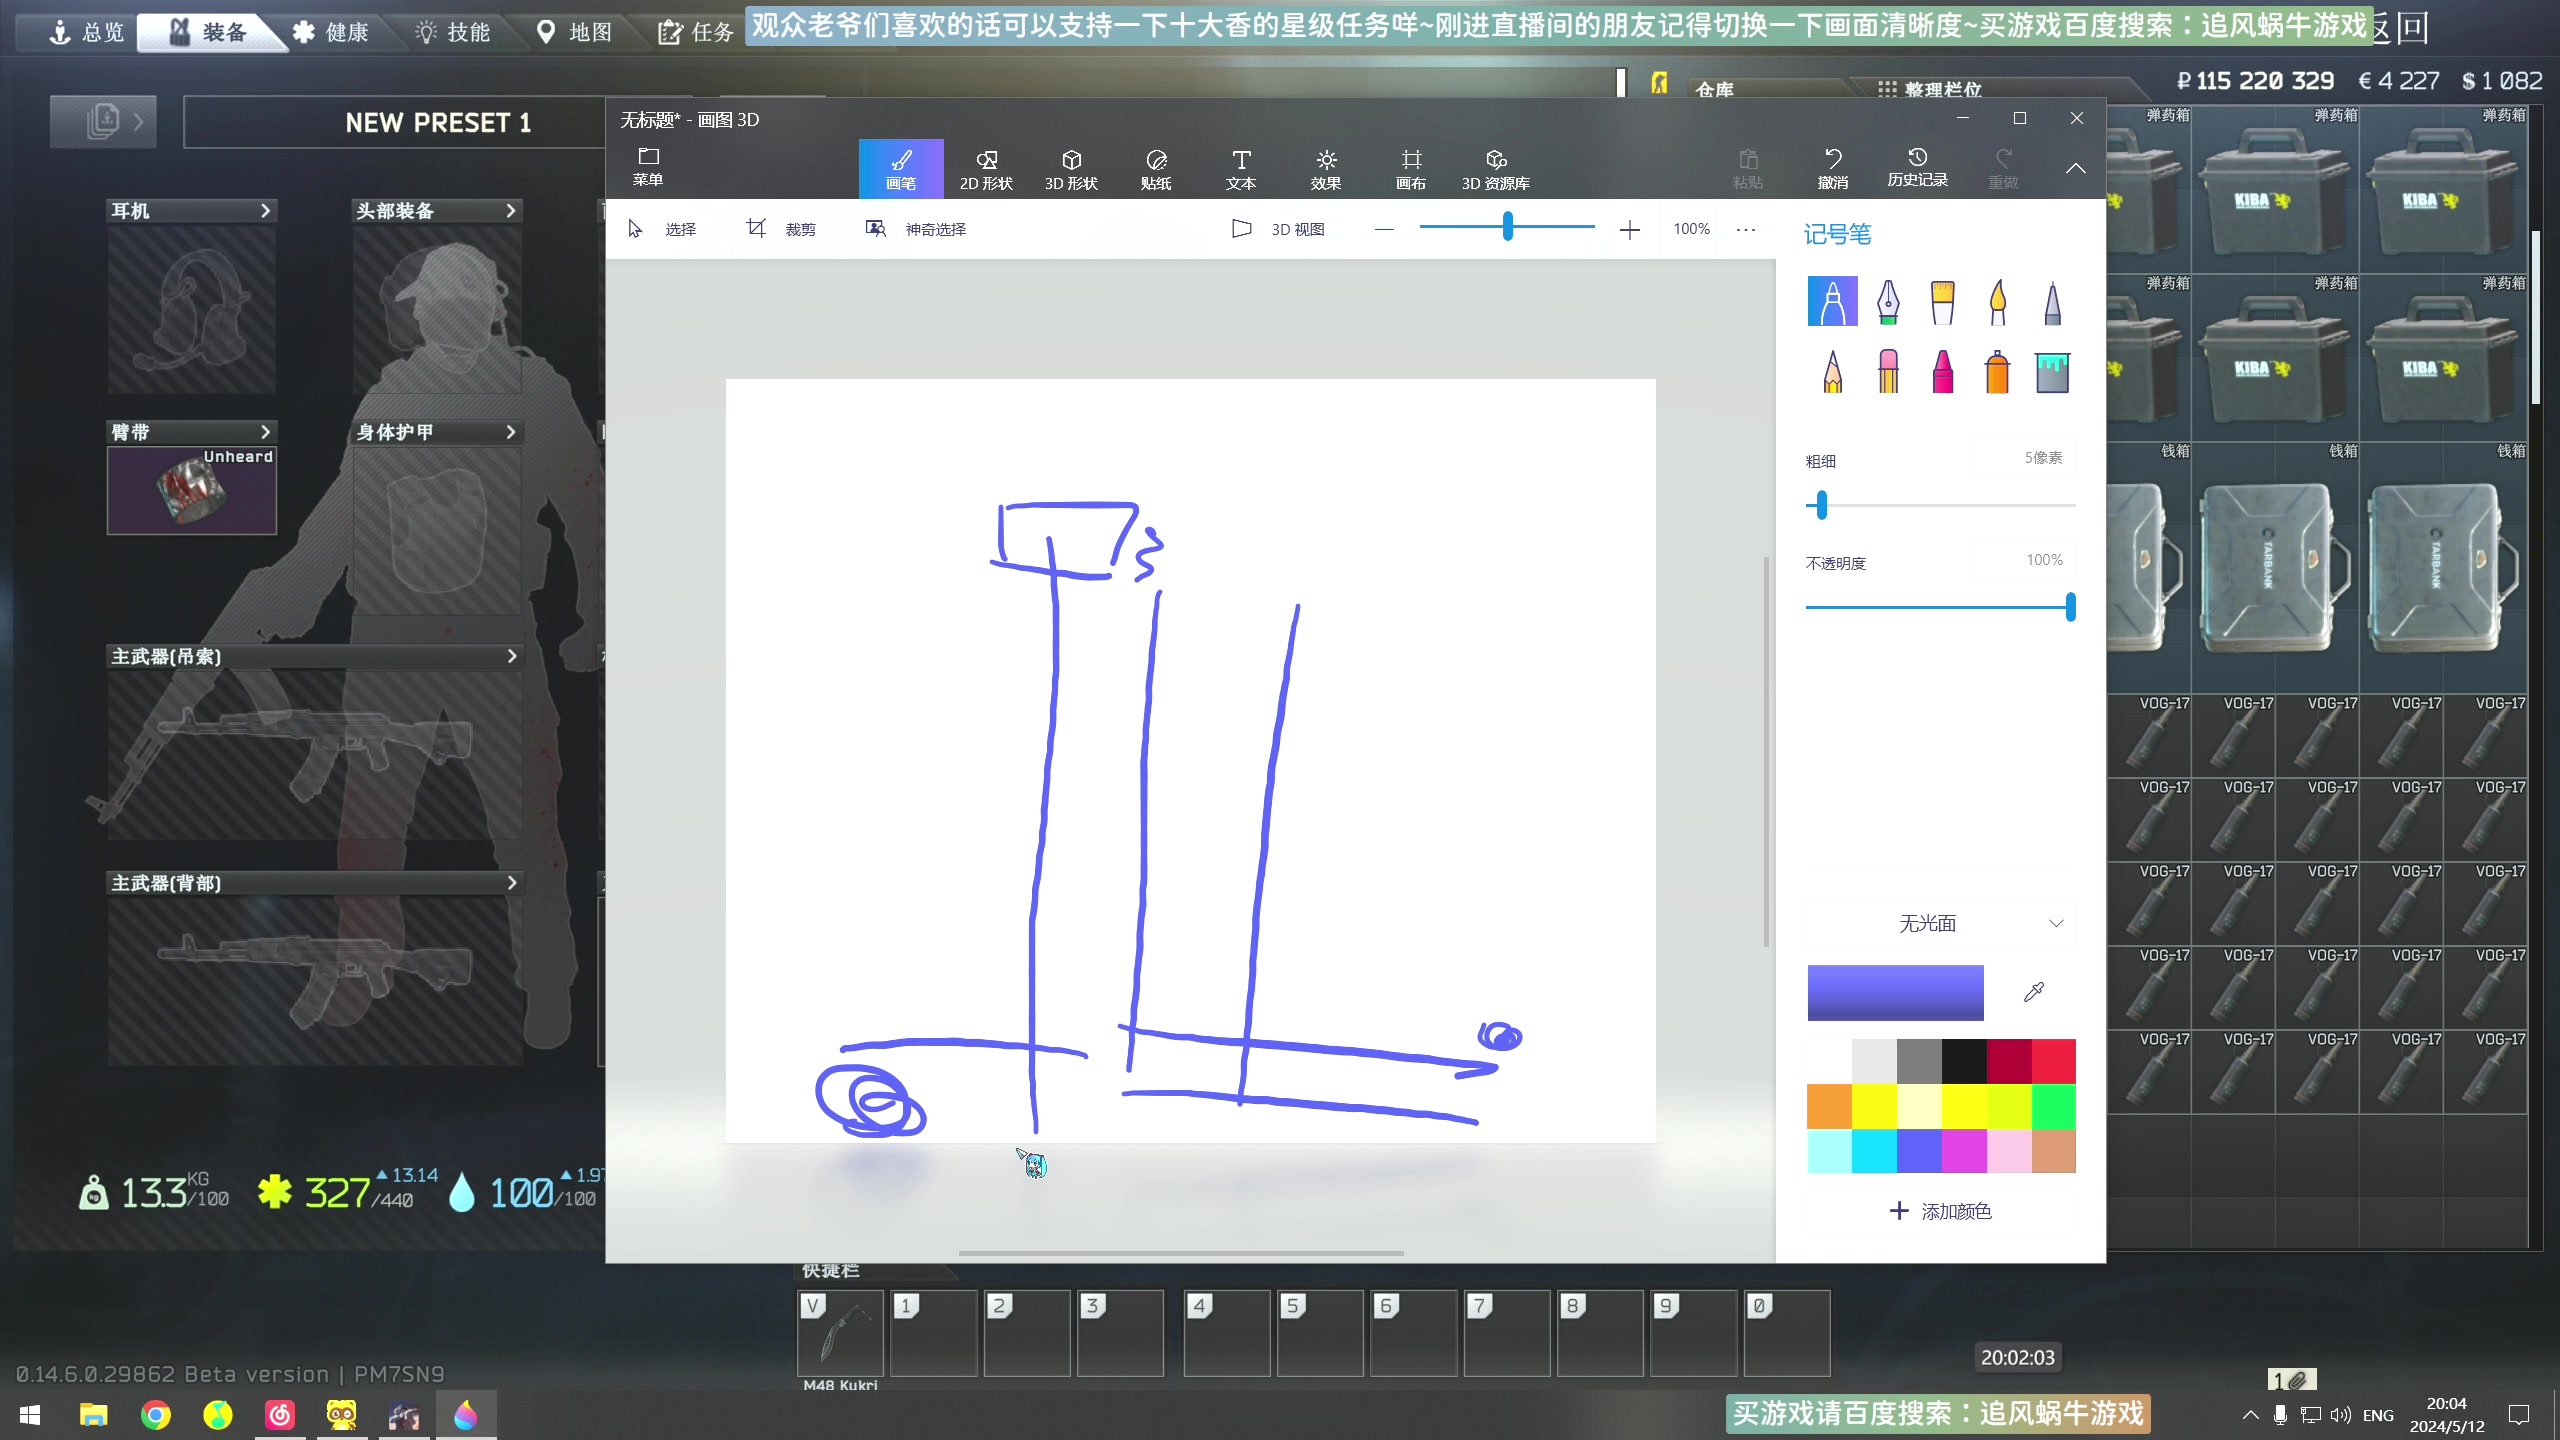This screenshot has width=2560, height=1440.
Task: Expand the 主武器(背部) back weapon arrow
Action: (511, 883)
